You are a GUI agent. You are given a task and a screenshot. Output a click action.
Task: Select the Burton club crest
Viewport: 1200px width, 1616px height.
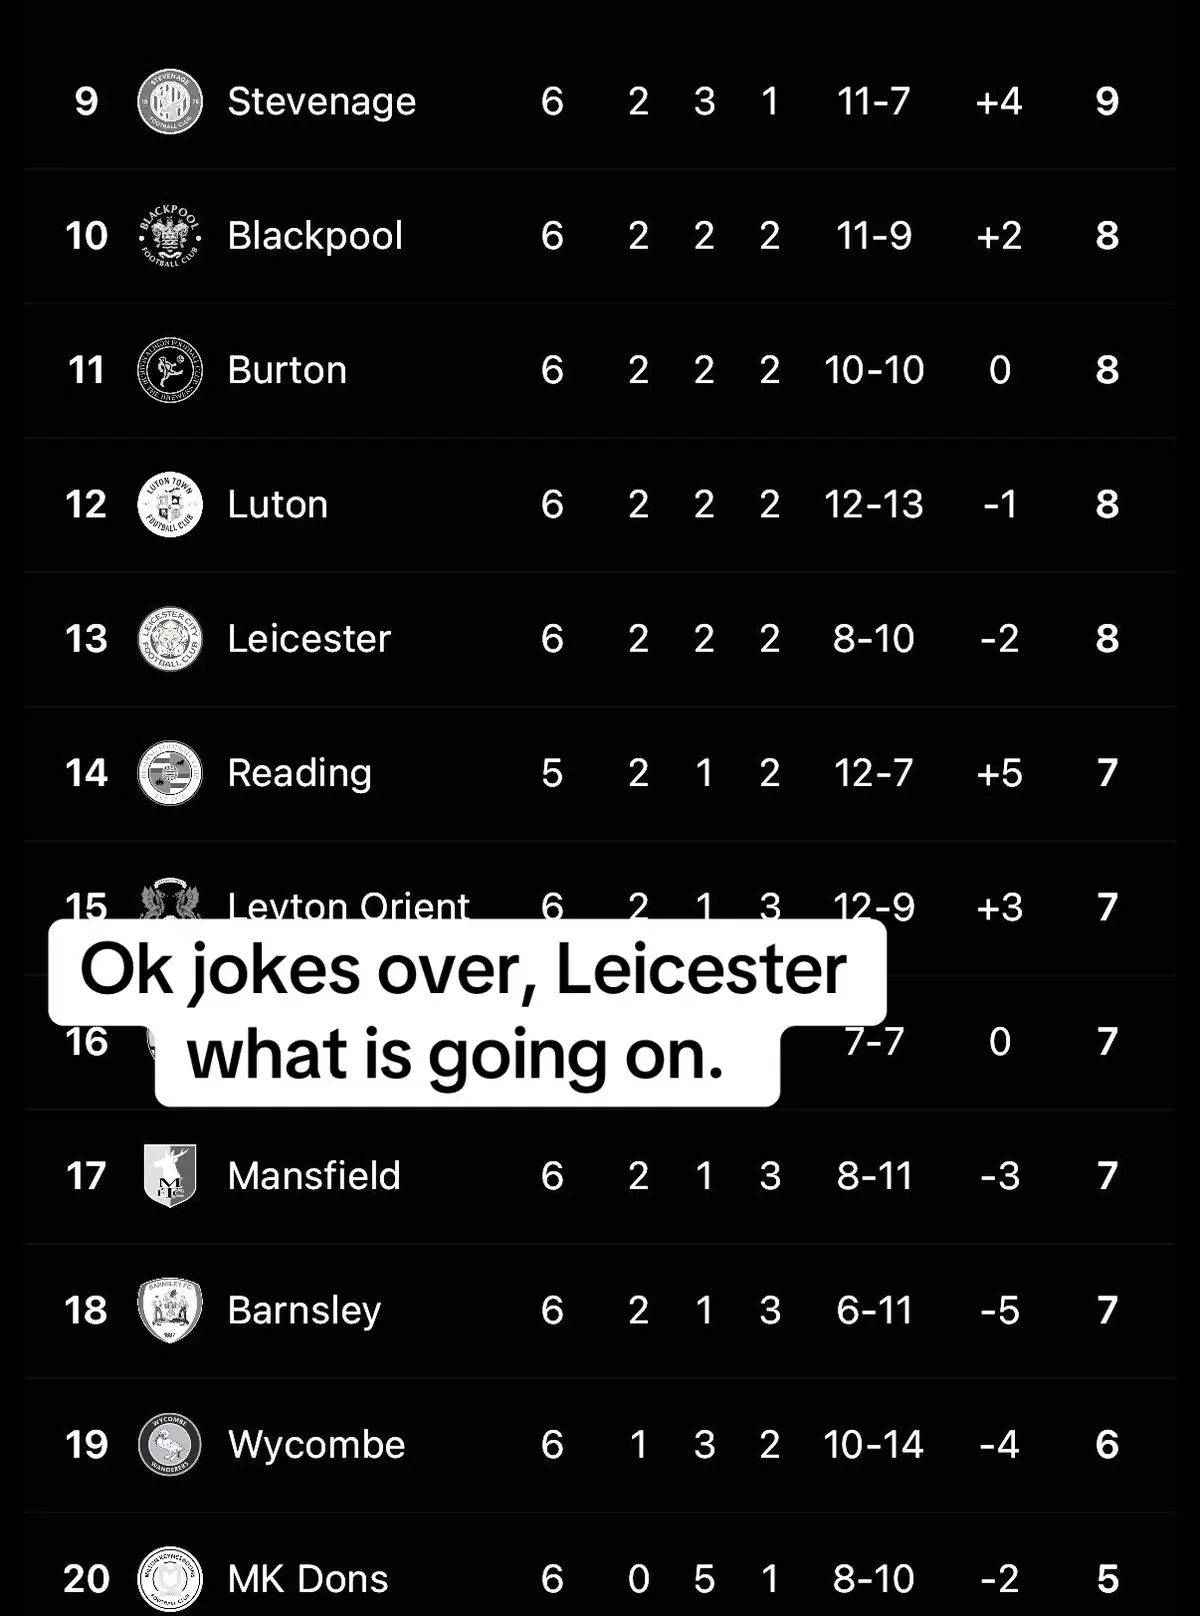pos(170,370)
